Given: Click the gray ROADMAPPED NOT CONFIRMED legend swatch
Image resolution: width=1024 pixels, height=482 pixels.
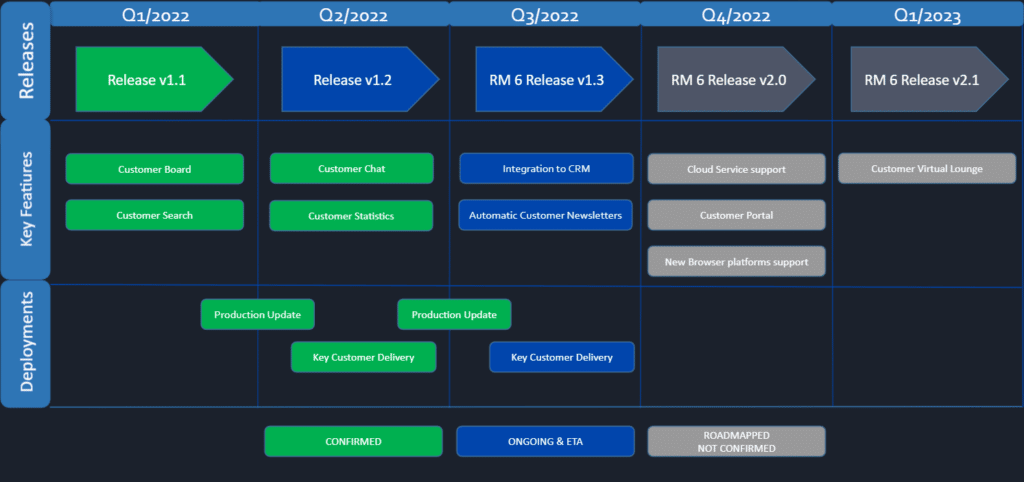Looking at the screenshot, I should click(x=737, y=442).
